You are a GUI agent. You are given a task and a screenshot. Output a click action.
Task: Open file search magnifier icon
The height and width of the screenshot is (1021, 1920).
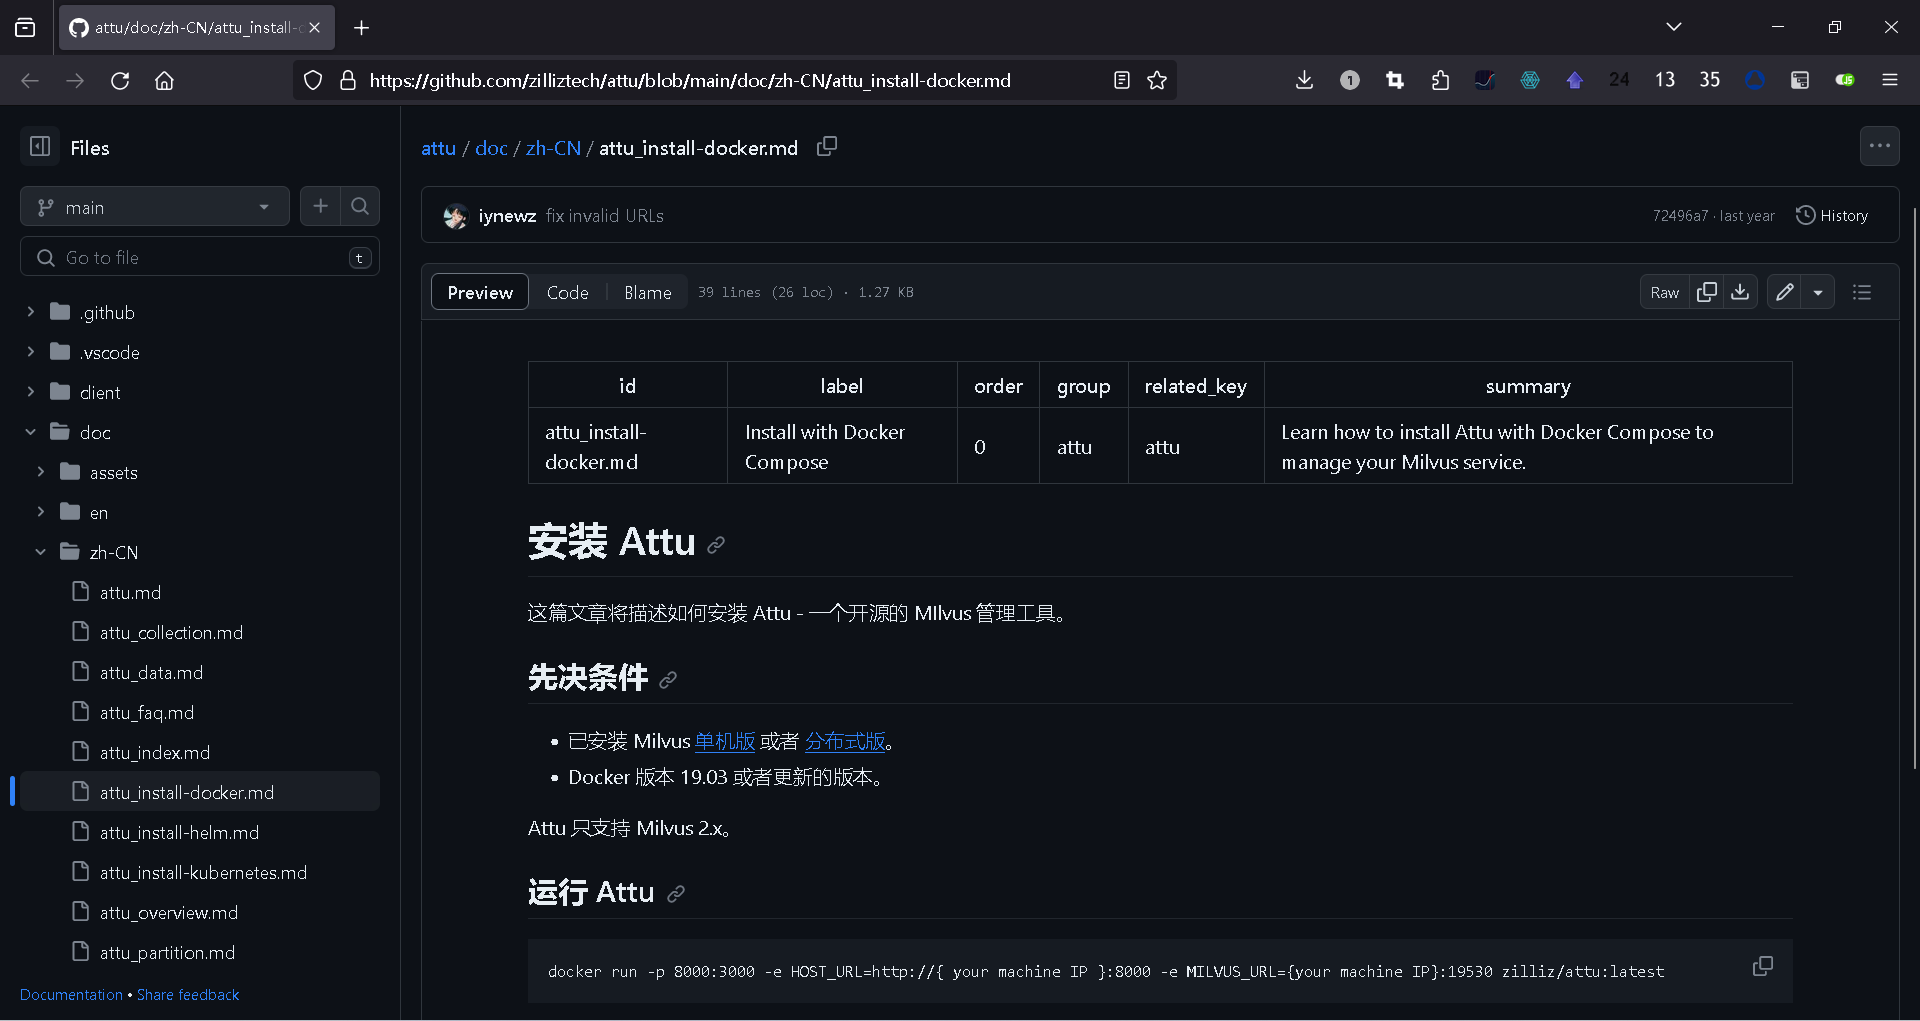pos(360,206)
